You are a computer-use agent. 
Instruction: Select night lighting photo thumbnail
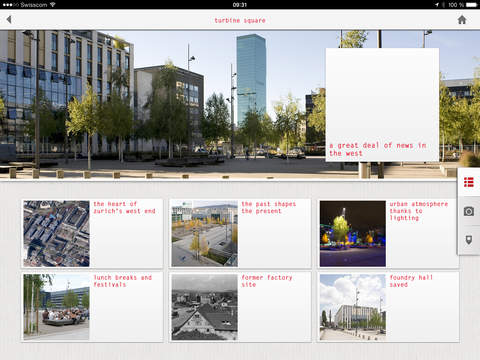coord(353,233)
